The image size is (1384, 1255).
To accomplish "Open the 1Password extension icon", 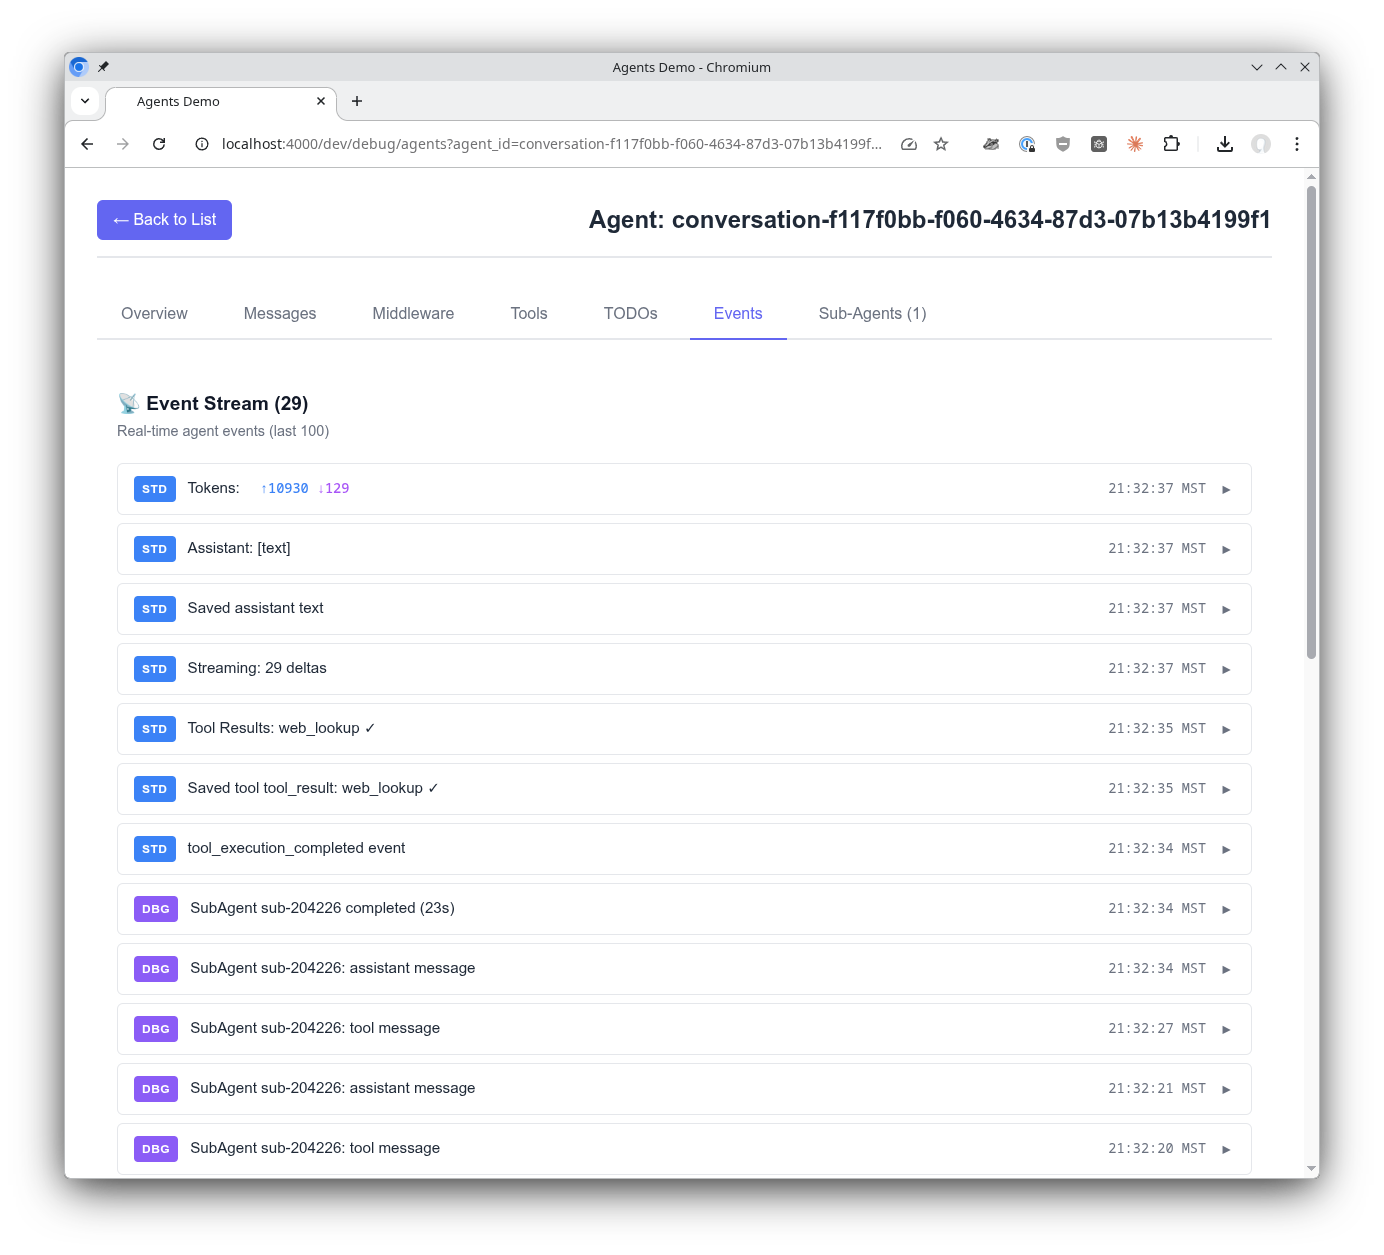I will pyautogui.click(x=1027, y=144).
